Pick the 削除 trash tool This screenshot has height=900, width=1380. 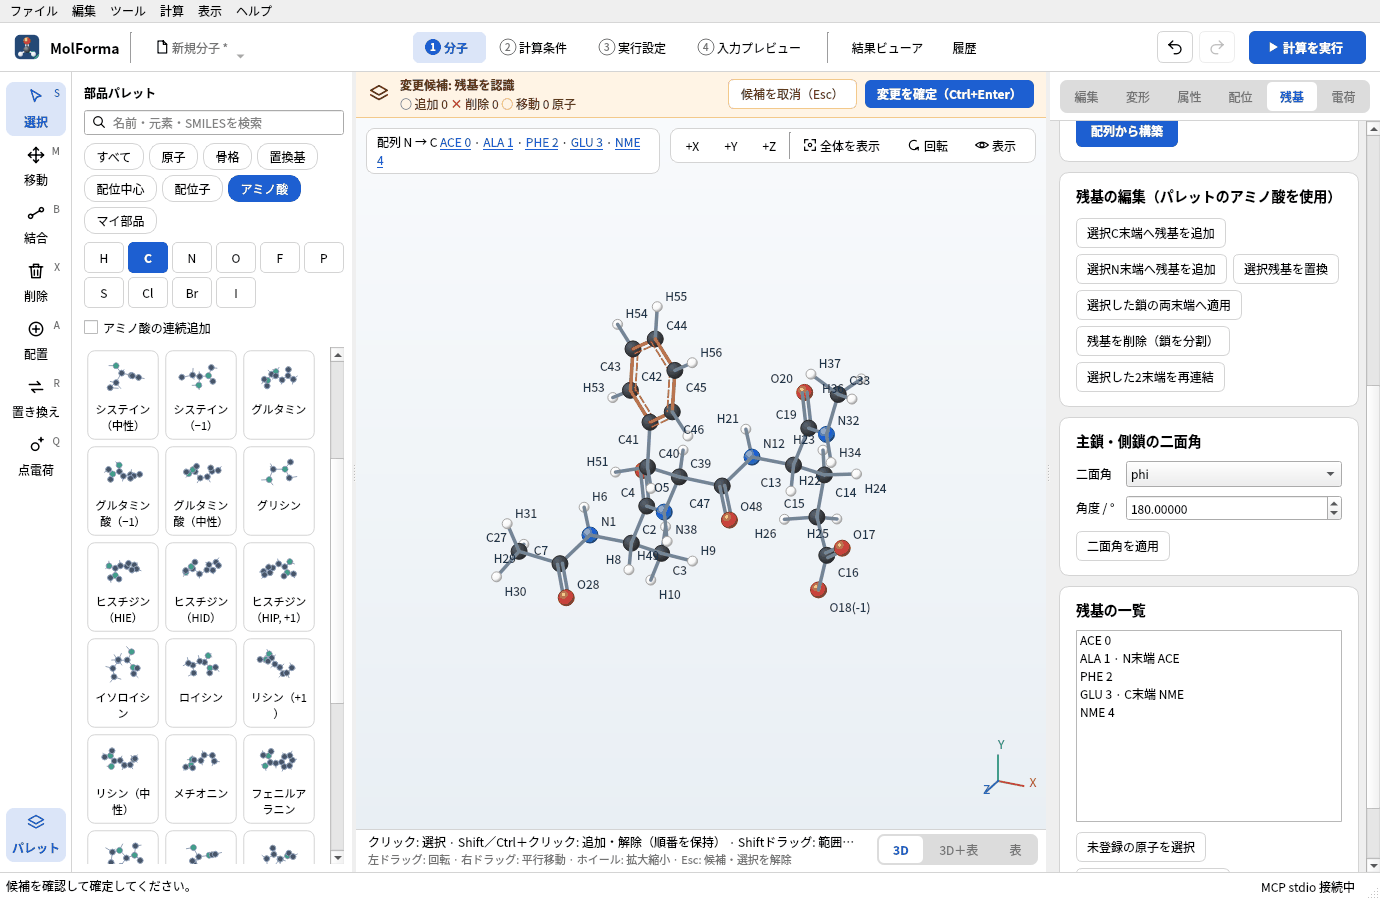[36, 282]
